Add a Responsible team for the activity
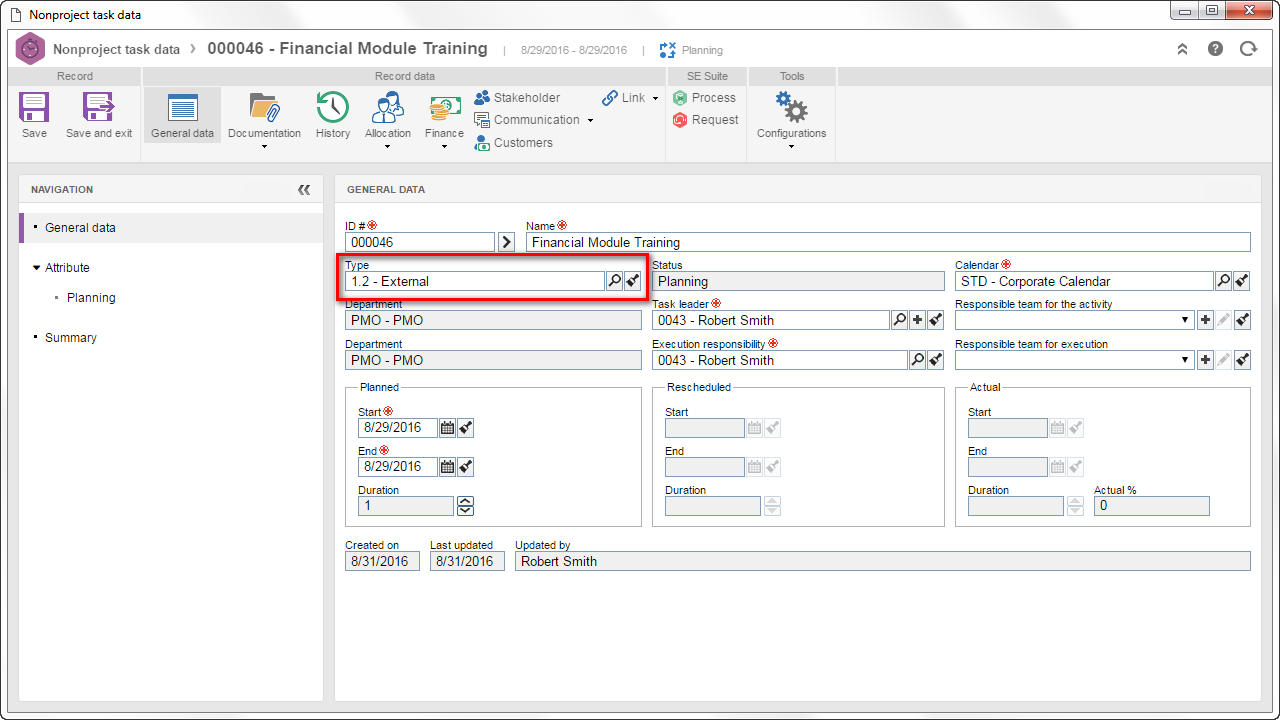This screenshot has height=720, width=1280. click(x=1205, y=321)
